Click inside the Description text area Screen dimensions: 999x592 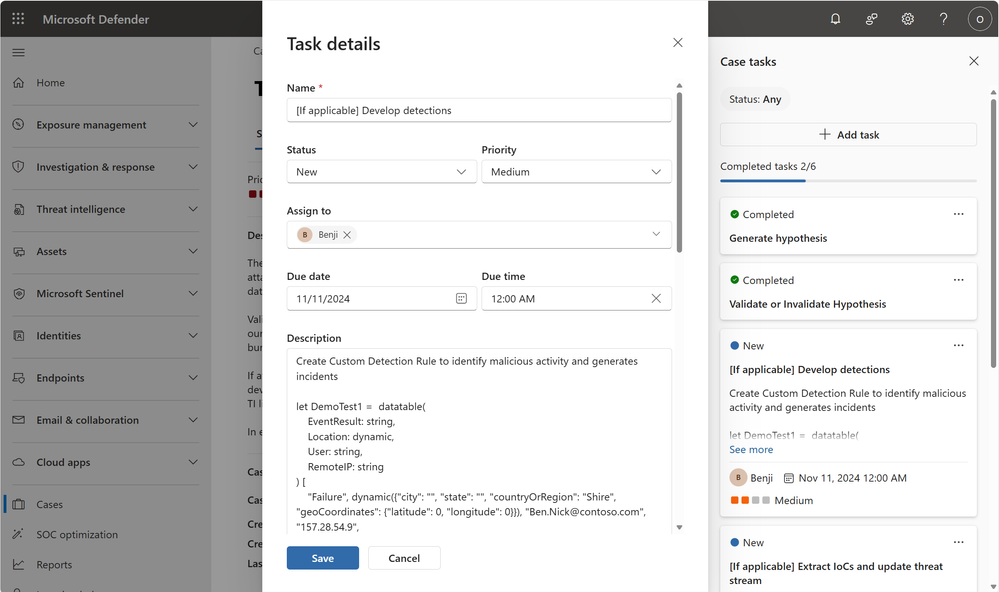coord(479,441)
